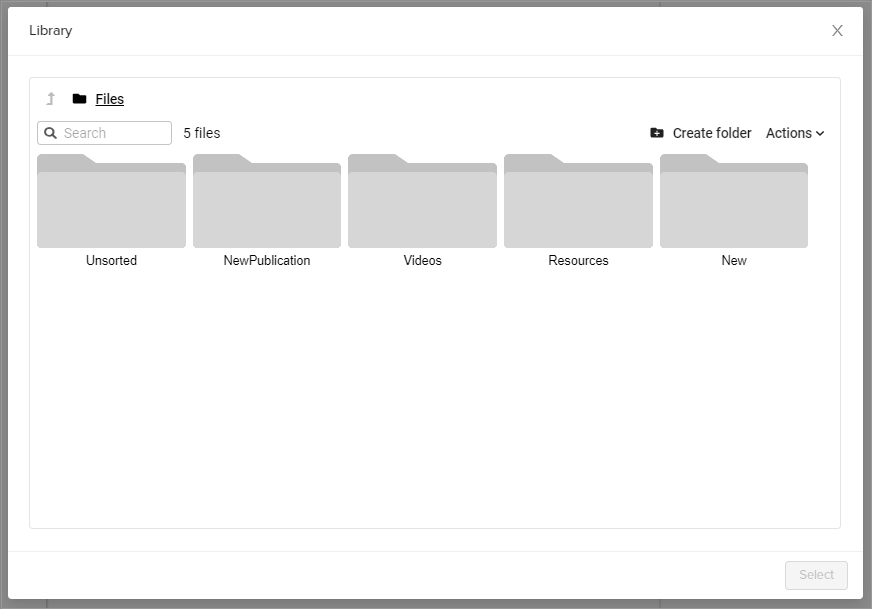Click the NewPublication folder name label

click(267, 260)
